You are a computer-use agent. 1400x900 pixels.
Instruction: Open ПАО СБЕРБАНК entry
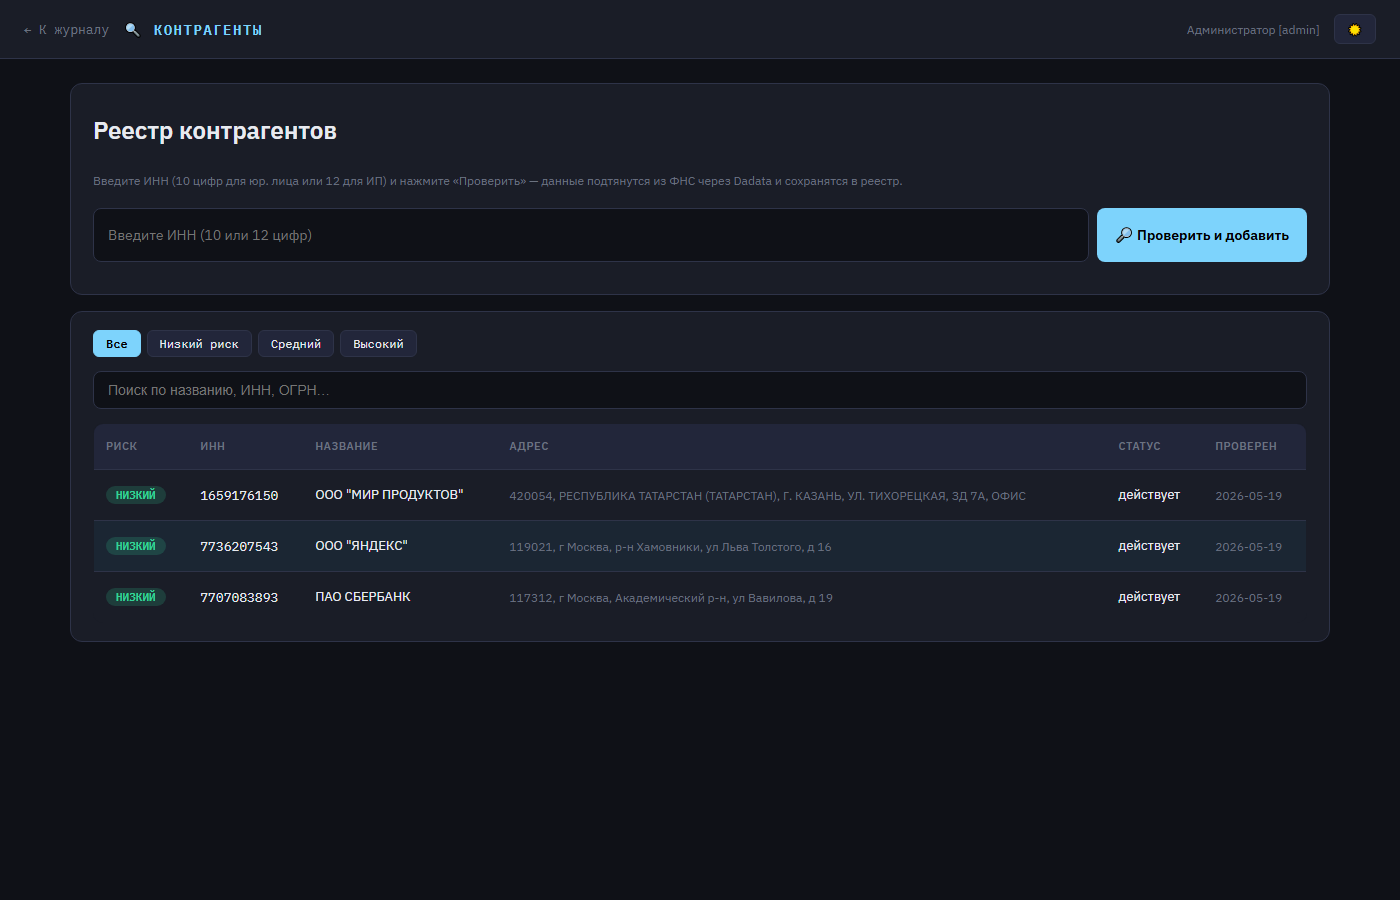tap(363, 597)
